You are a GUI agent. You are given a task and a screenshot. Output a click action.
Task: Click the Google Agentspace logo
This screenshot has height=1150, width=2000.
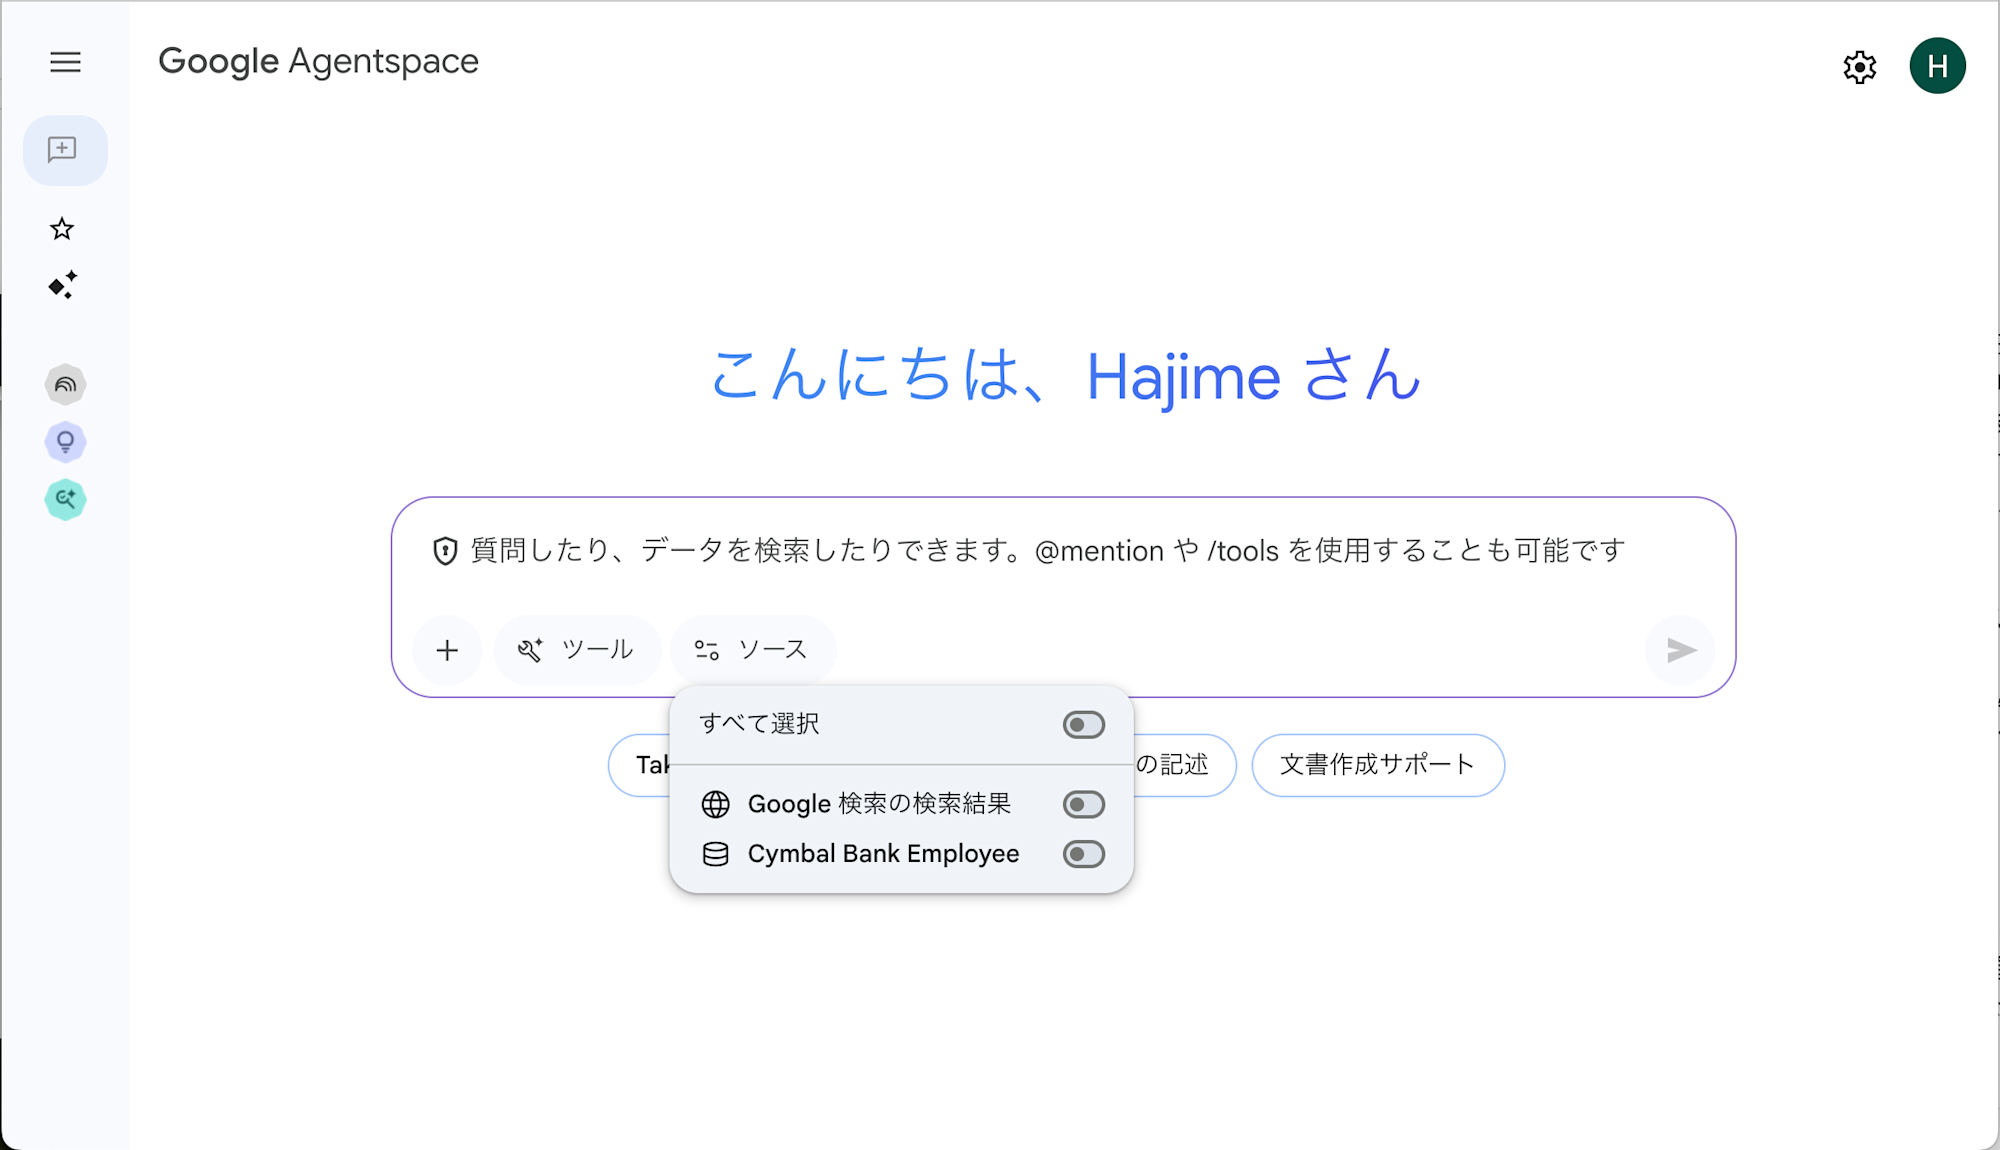pyautogui.click(x=318, y=62)
